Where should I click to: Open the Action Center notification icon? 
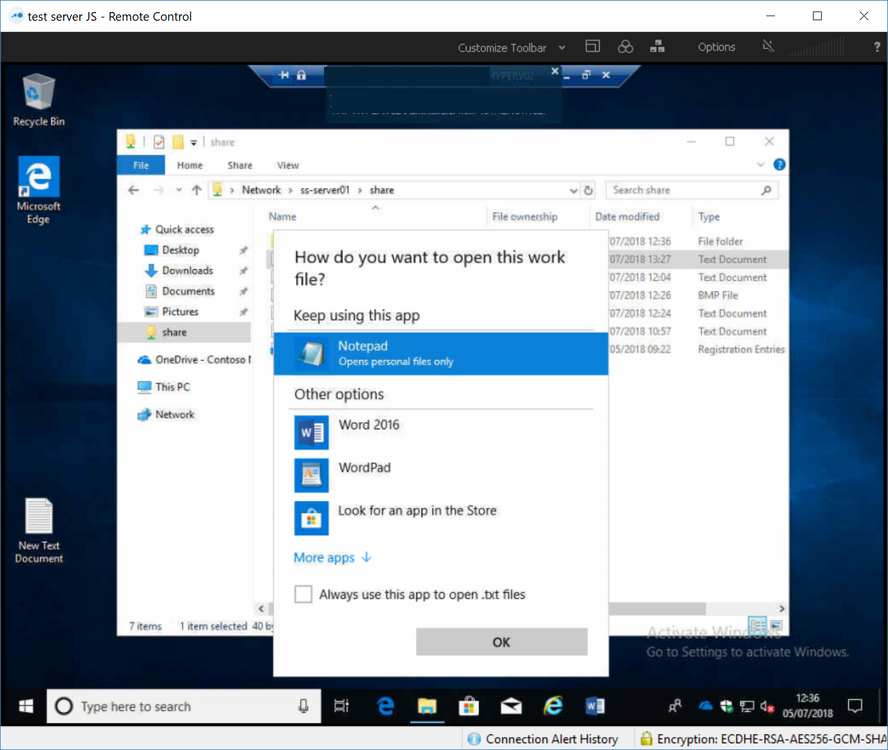(x=855, y=706)
